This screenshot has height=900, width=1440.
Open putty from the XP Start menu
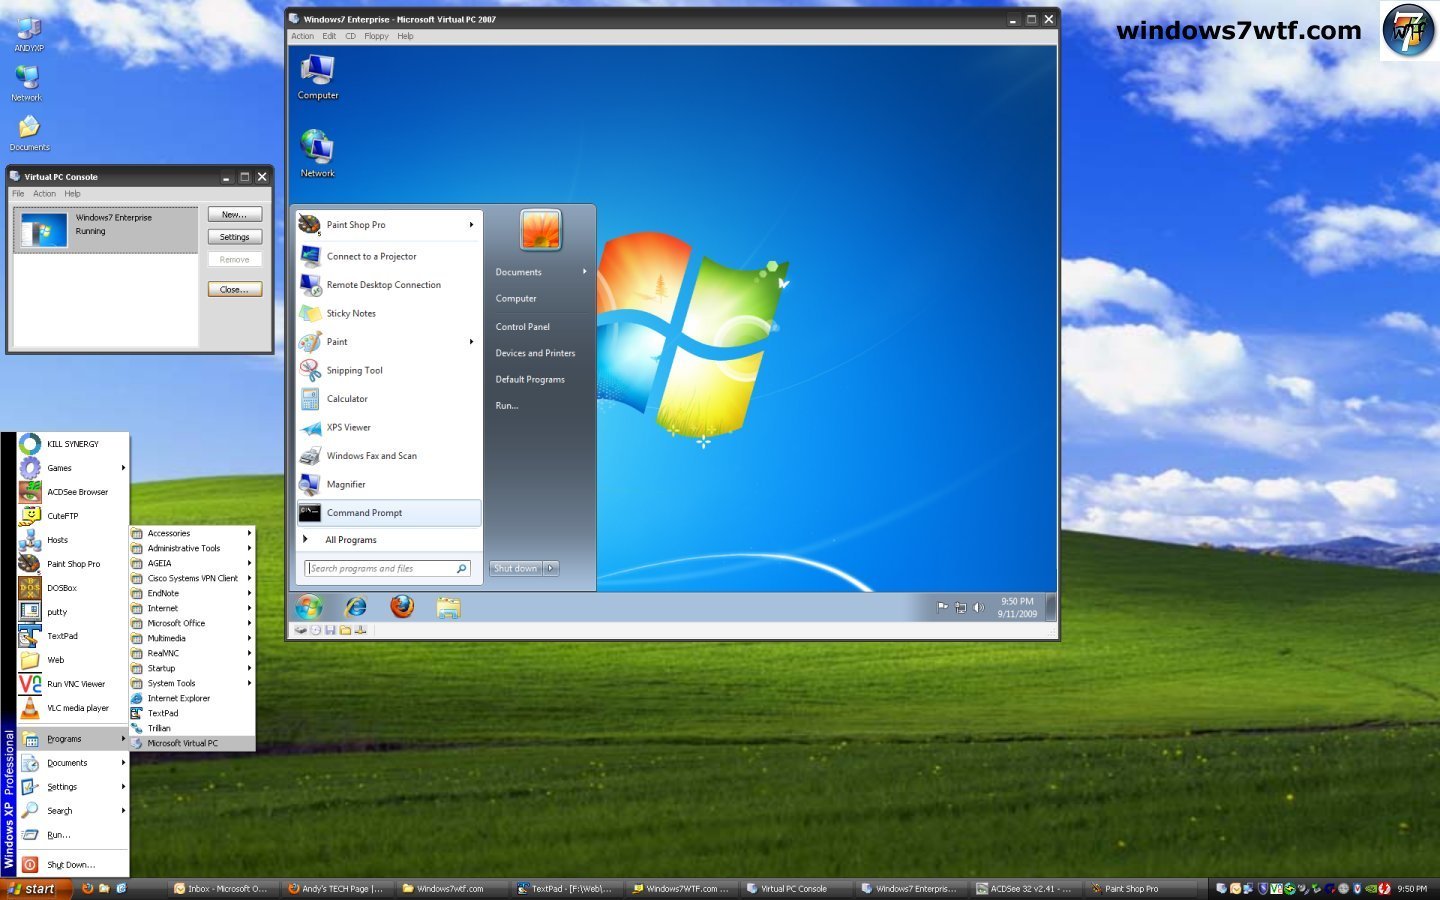[72, 612]
